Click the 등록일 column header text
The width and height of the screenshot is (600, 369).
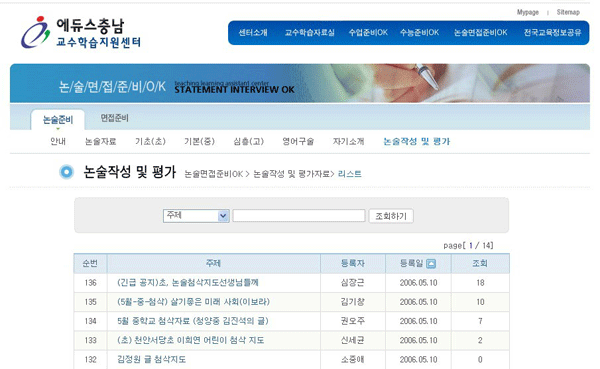coord(411,263)
